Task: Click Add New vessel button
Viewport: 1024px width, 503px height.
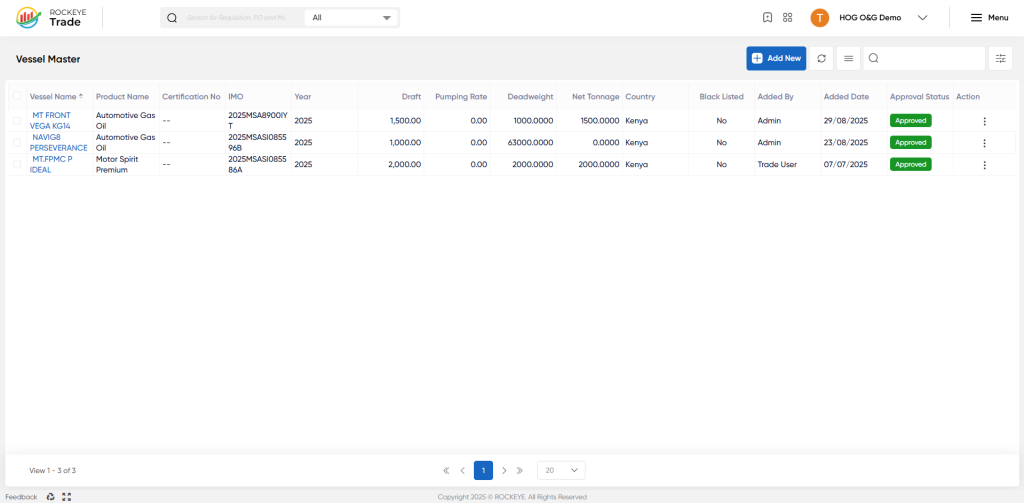Action: coord(776,58)
